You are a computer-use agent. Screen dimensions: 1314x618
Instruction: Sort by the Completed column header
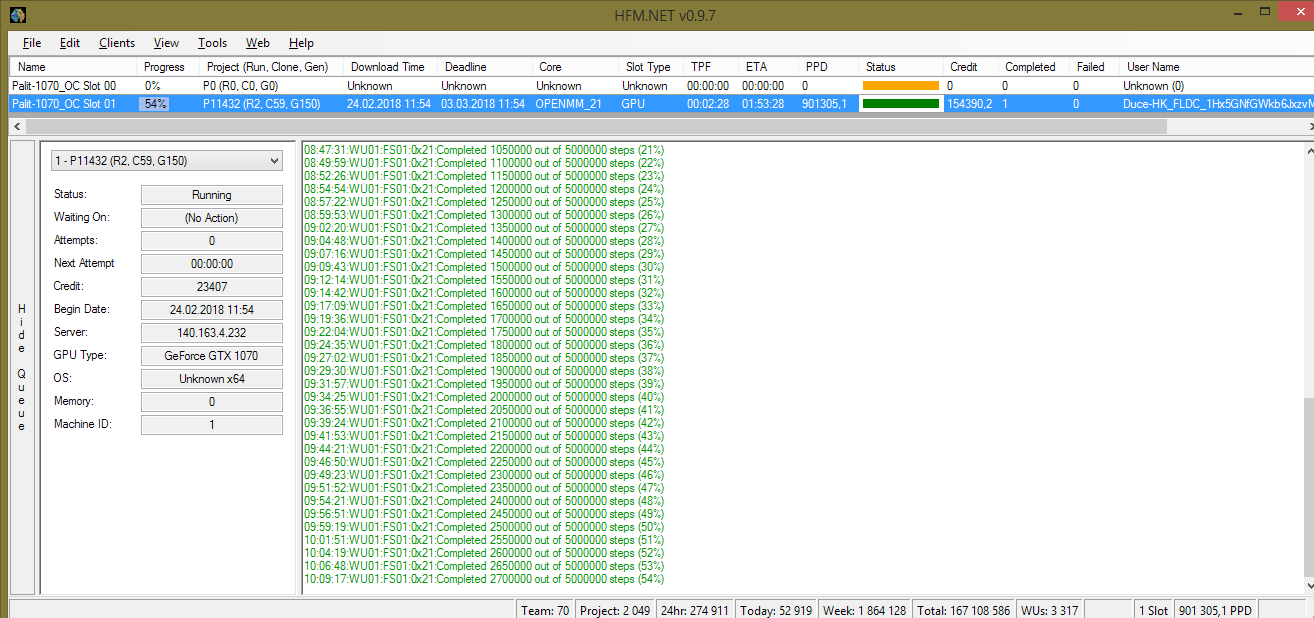pos(1035,67)
